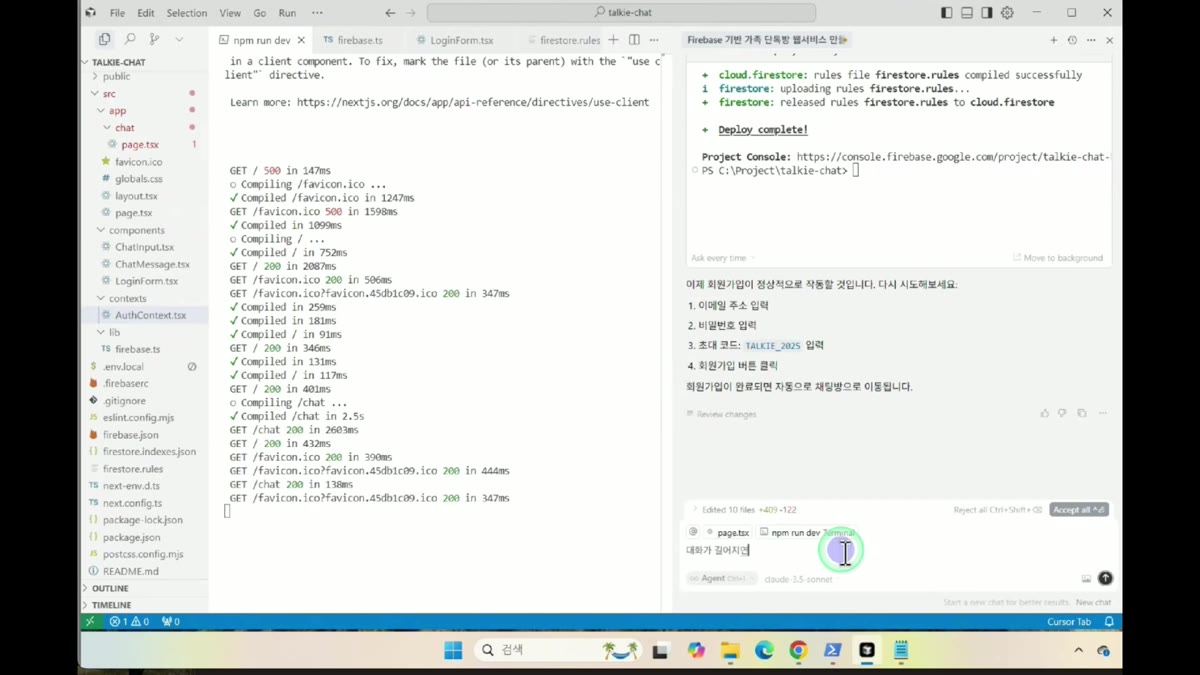Open the Explorer view icon
Viewport: 1200px width, 675px height.
[104, 39]
